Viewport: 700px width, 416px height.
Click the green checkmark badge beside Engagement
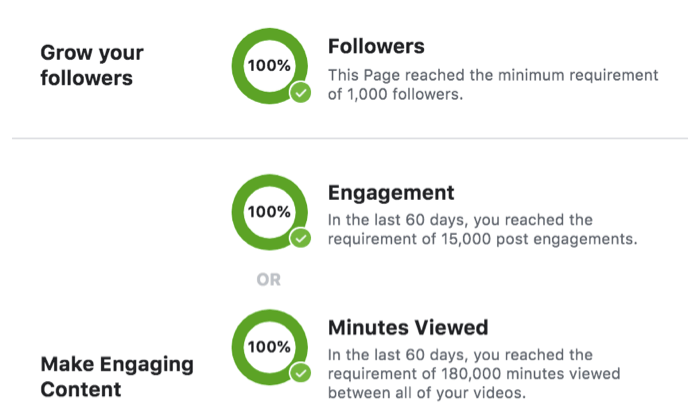(x=300, y=239)
